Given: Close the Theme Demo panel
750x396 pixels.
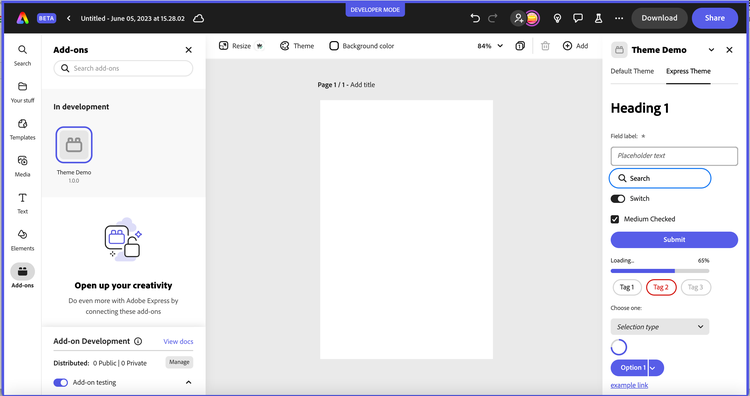Looking at the screenshot, I should (729, 50).
